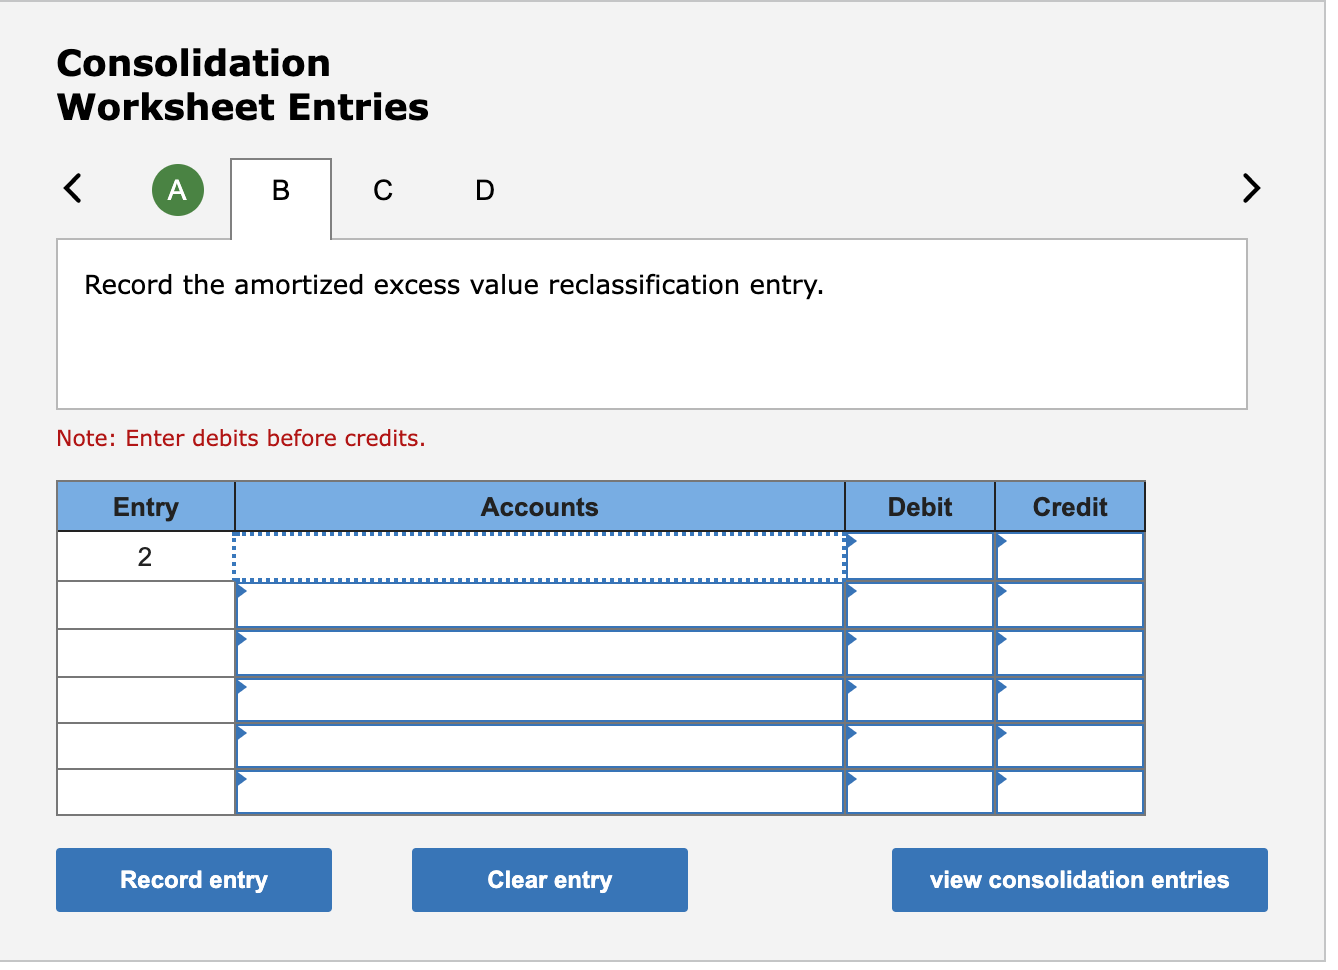Viewport: 1338px width, 970px height.
Task: Click the blue flag marker in the second Accounts cell
Action: 240,592
